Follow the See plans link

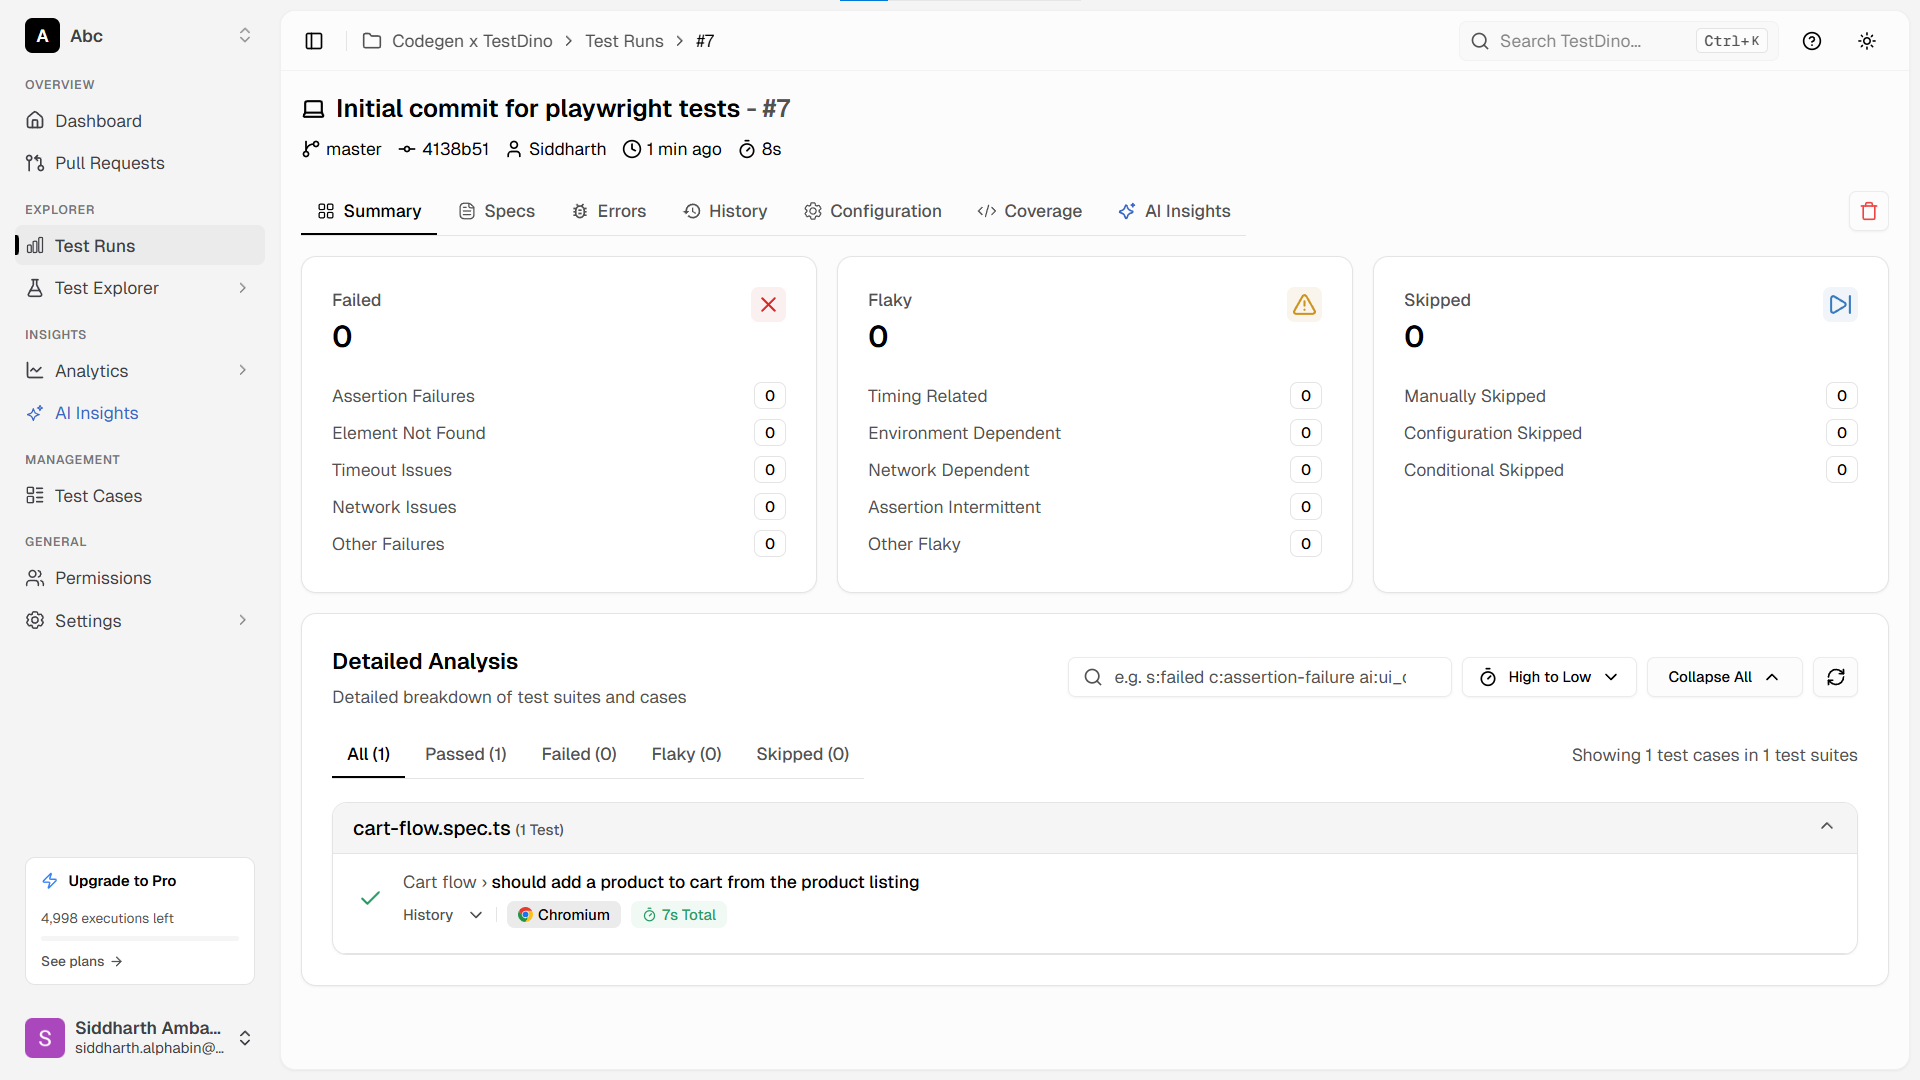point(81,961)
